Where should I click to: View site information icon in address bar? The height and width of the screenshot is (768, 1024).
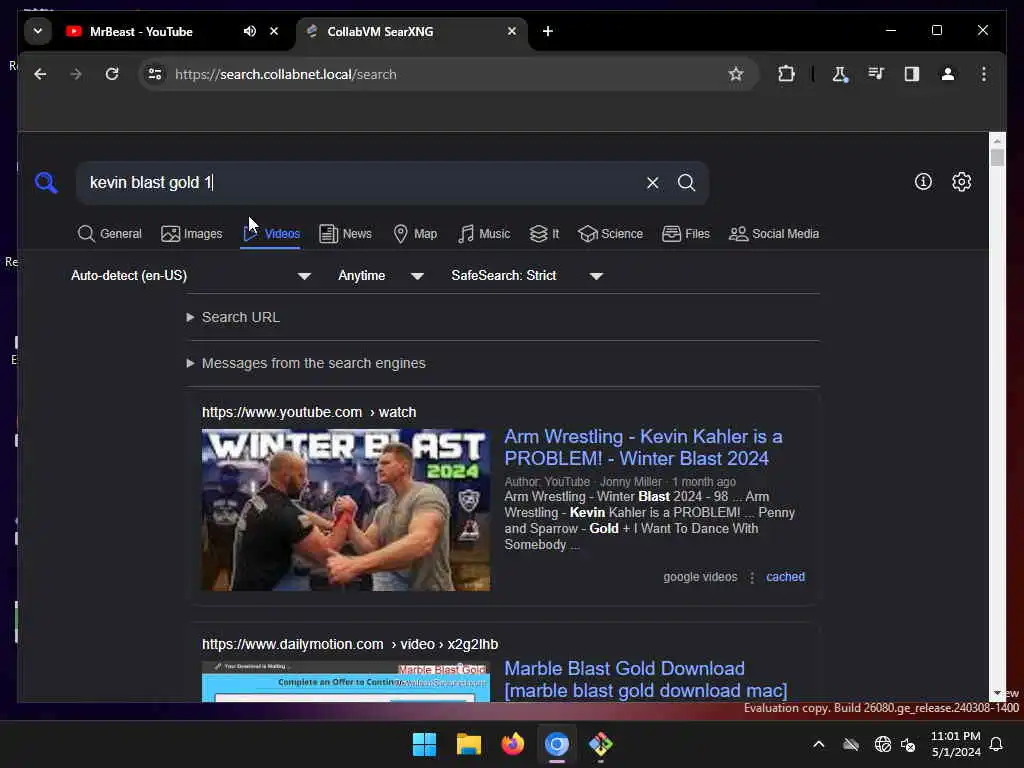[x=155, y=74]
